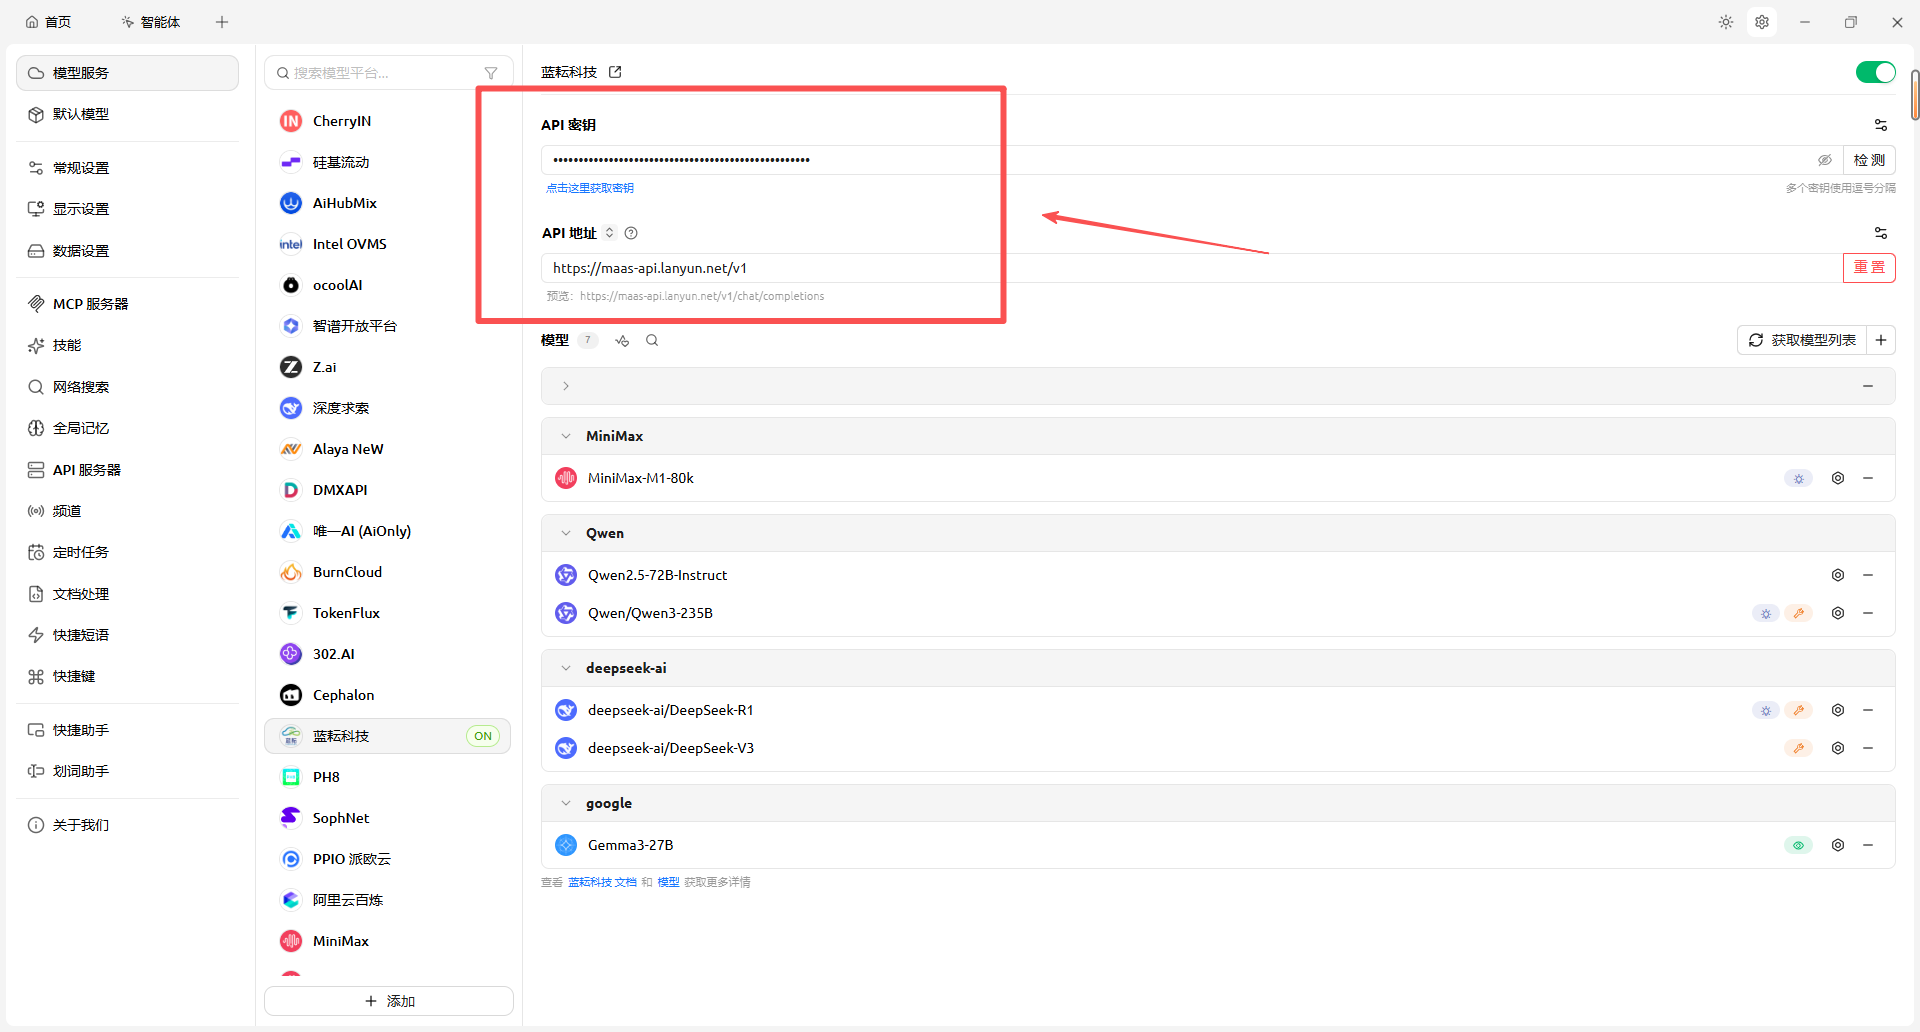Viewport: 1920px width, 1032px height.
Task: Switch to the 首页 tab
Action: click(x=49, y=22)
